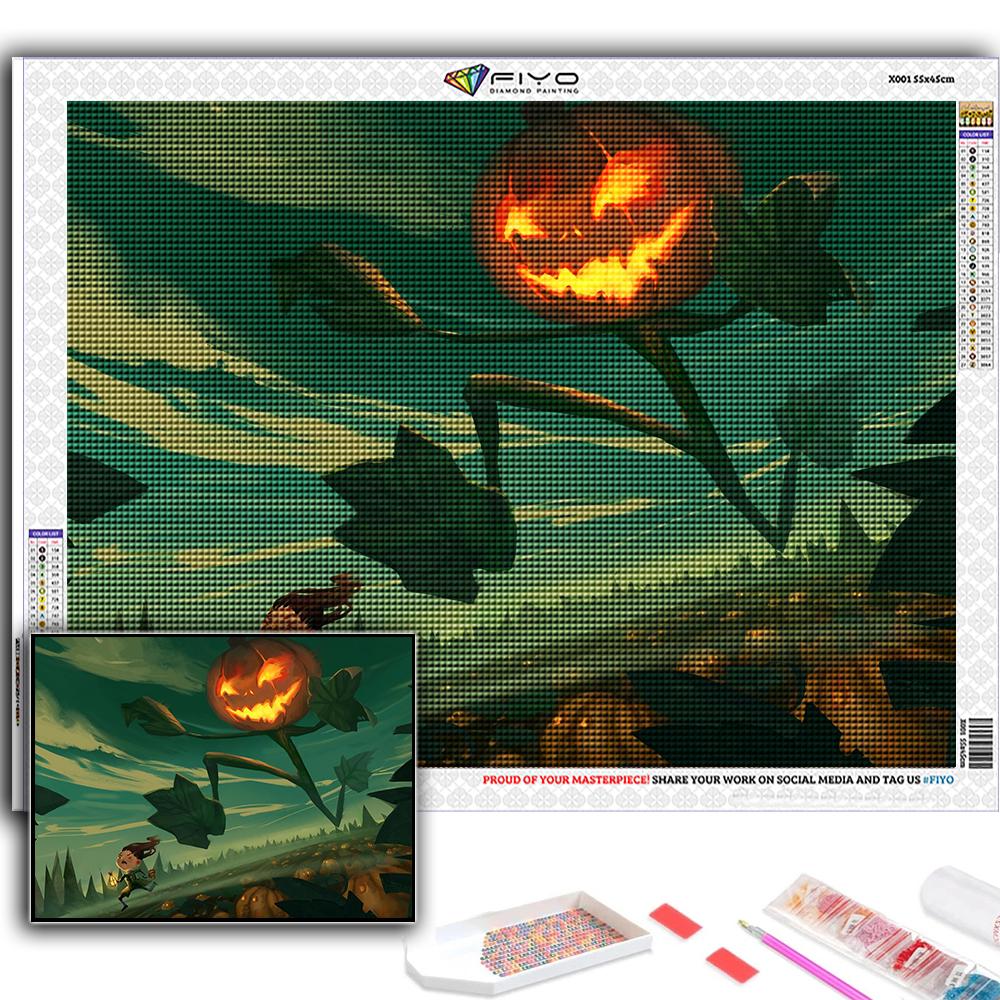Click the X001 55x45cm size label
Image resolution: width=1000 pixels, height=1000 pixels.
coord(920,78)
